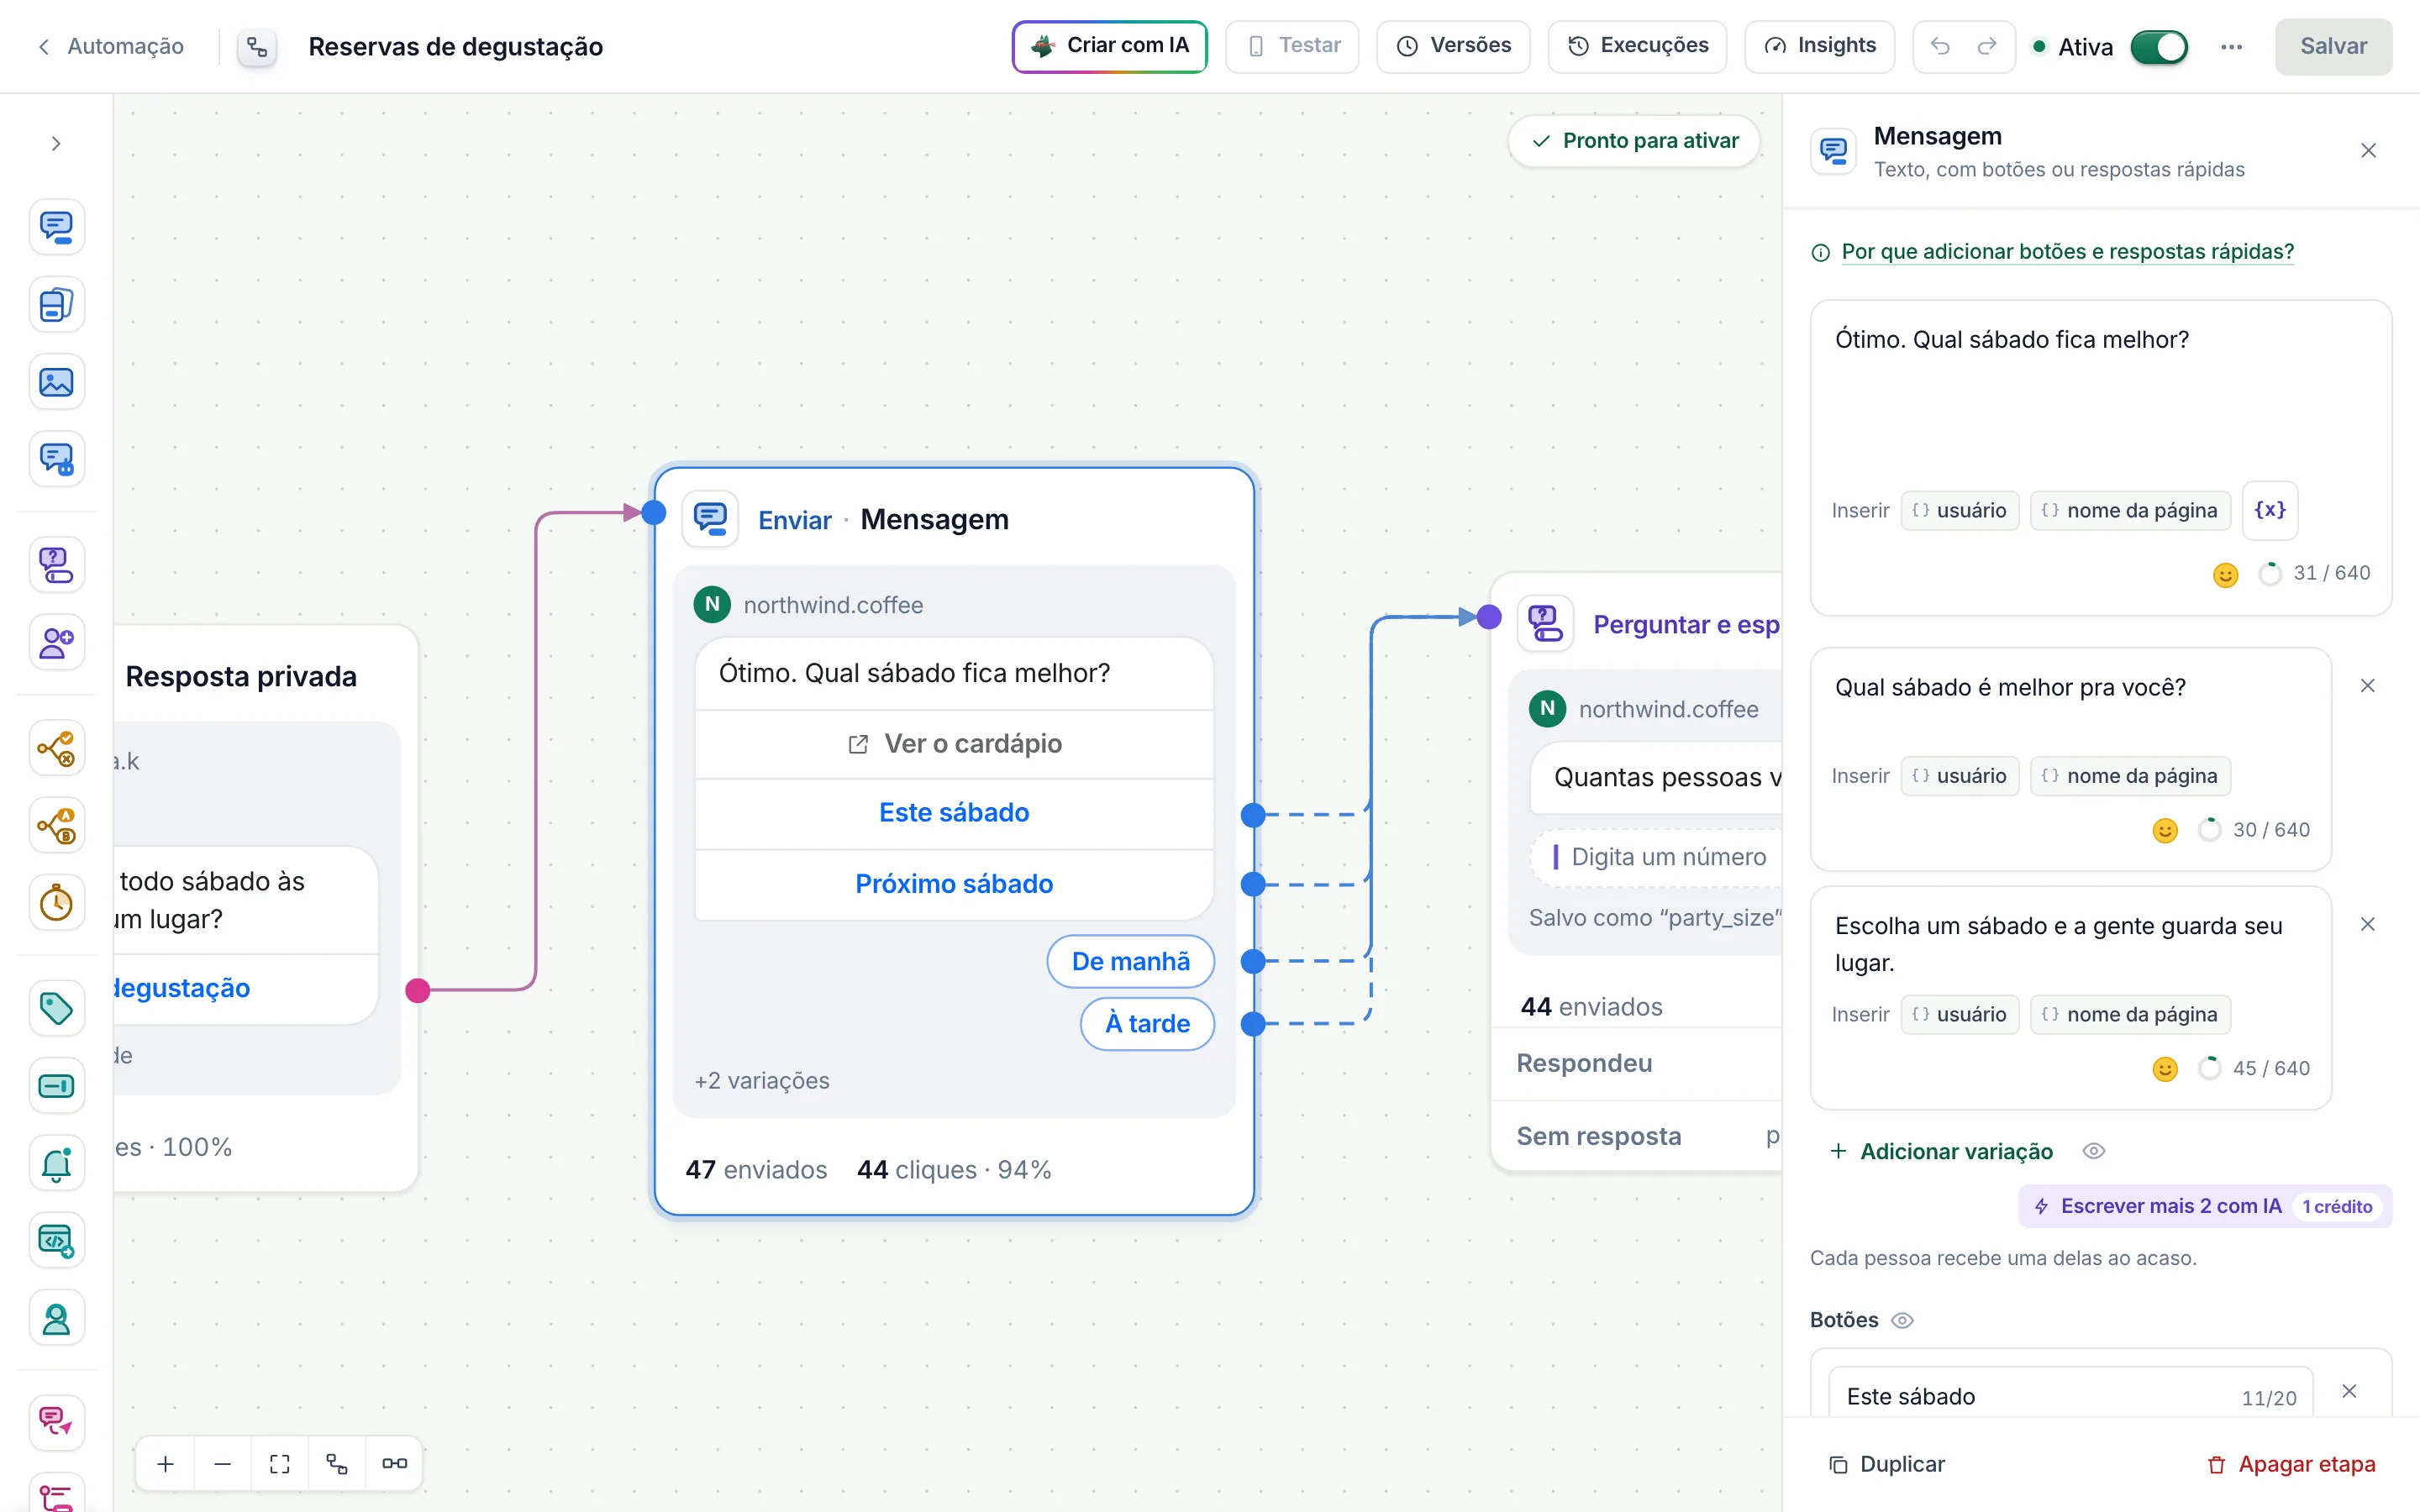Close the Mensagem side panel
2420x1512 pixels.
click(x=2368, y=151)
